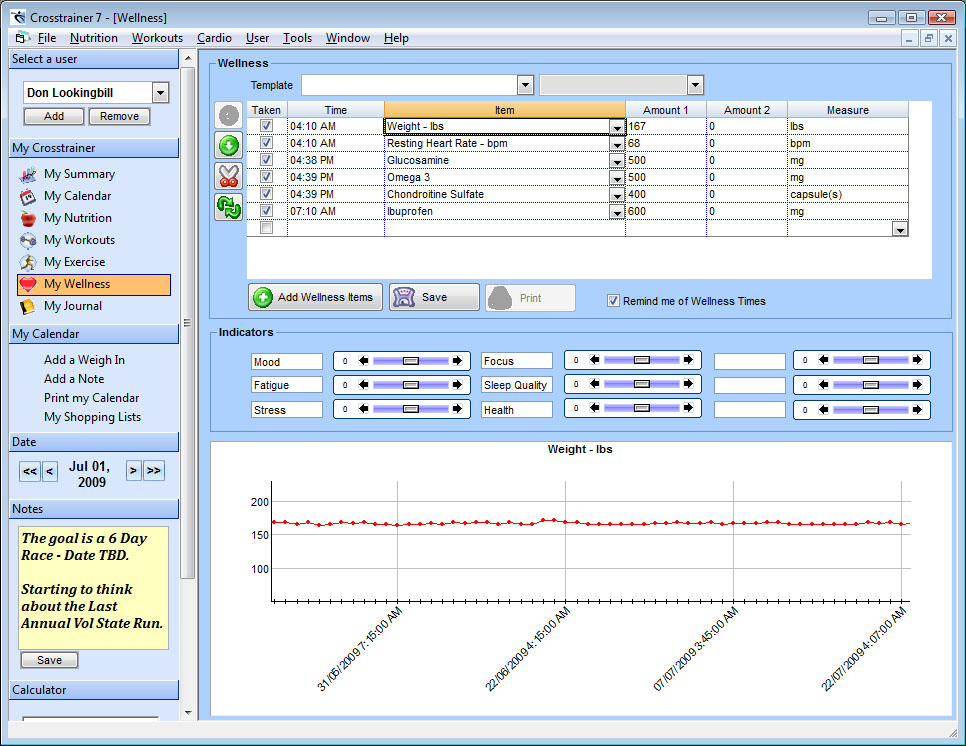Click the apple icon for My Nutrition
The height and width of the screenshot is (746, 966).
point(28,219)
